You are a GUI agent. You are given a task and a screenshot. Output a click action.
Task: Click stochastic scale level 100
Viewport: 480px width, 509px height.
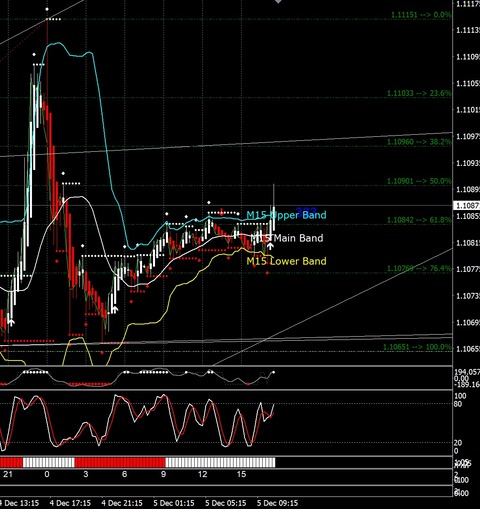click(x=460, y=396)
